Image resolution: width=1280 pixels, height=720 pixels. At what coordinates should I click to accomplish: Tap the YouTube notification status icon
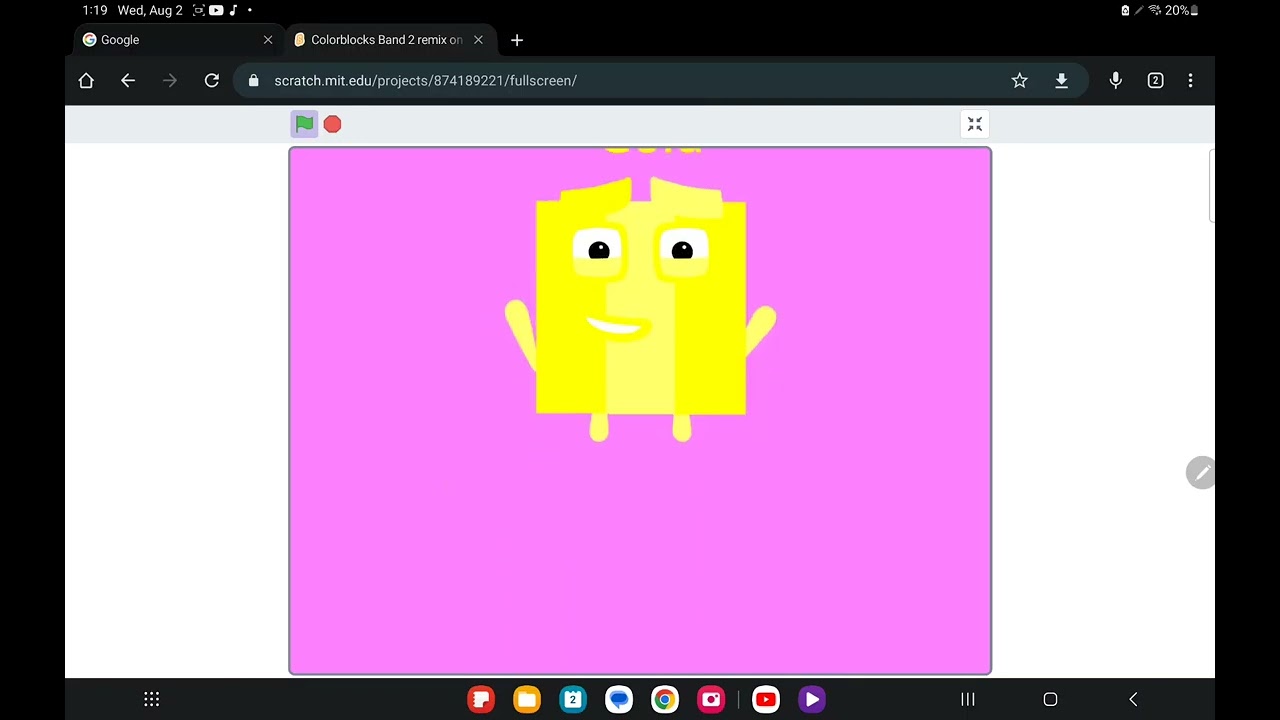click(x=215, y=10)
